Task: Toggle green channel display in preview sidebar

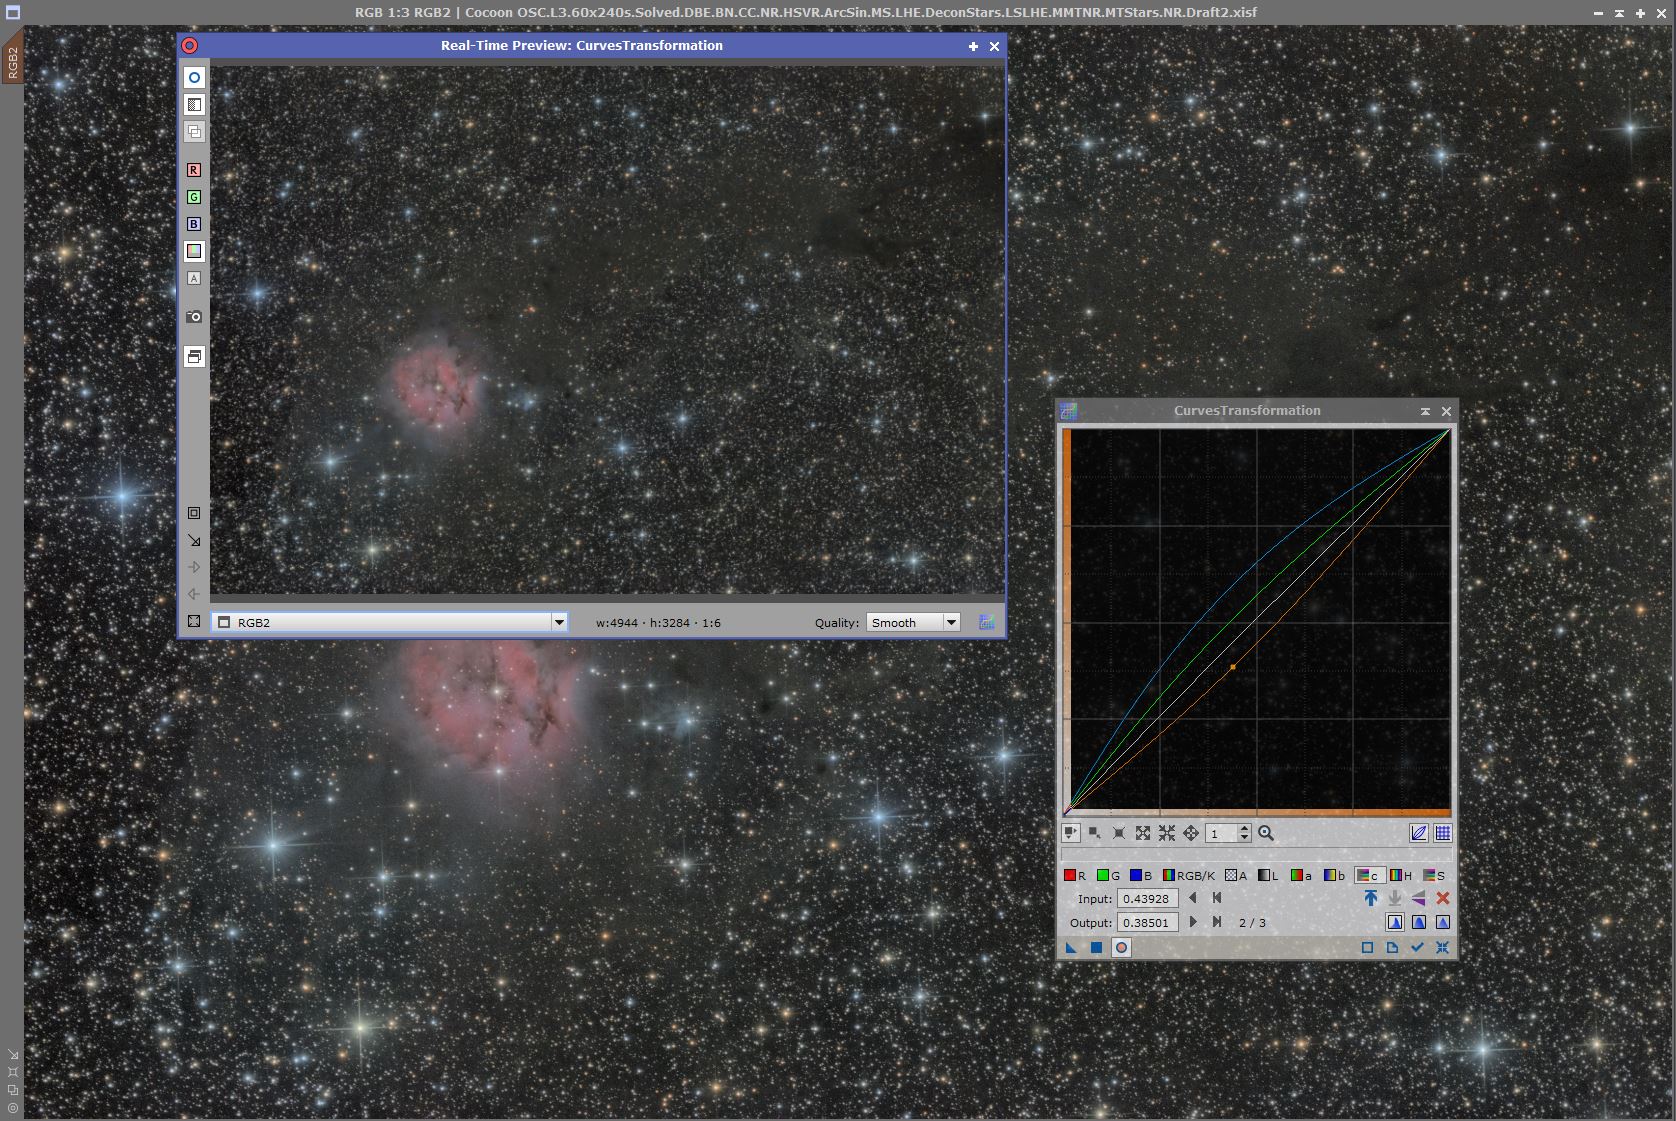Action: click(x=194, y=197)
